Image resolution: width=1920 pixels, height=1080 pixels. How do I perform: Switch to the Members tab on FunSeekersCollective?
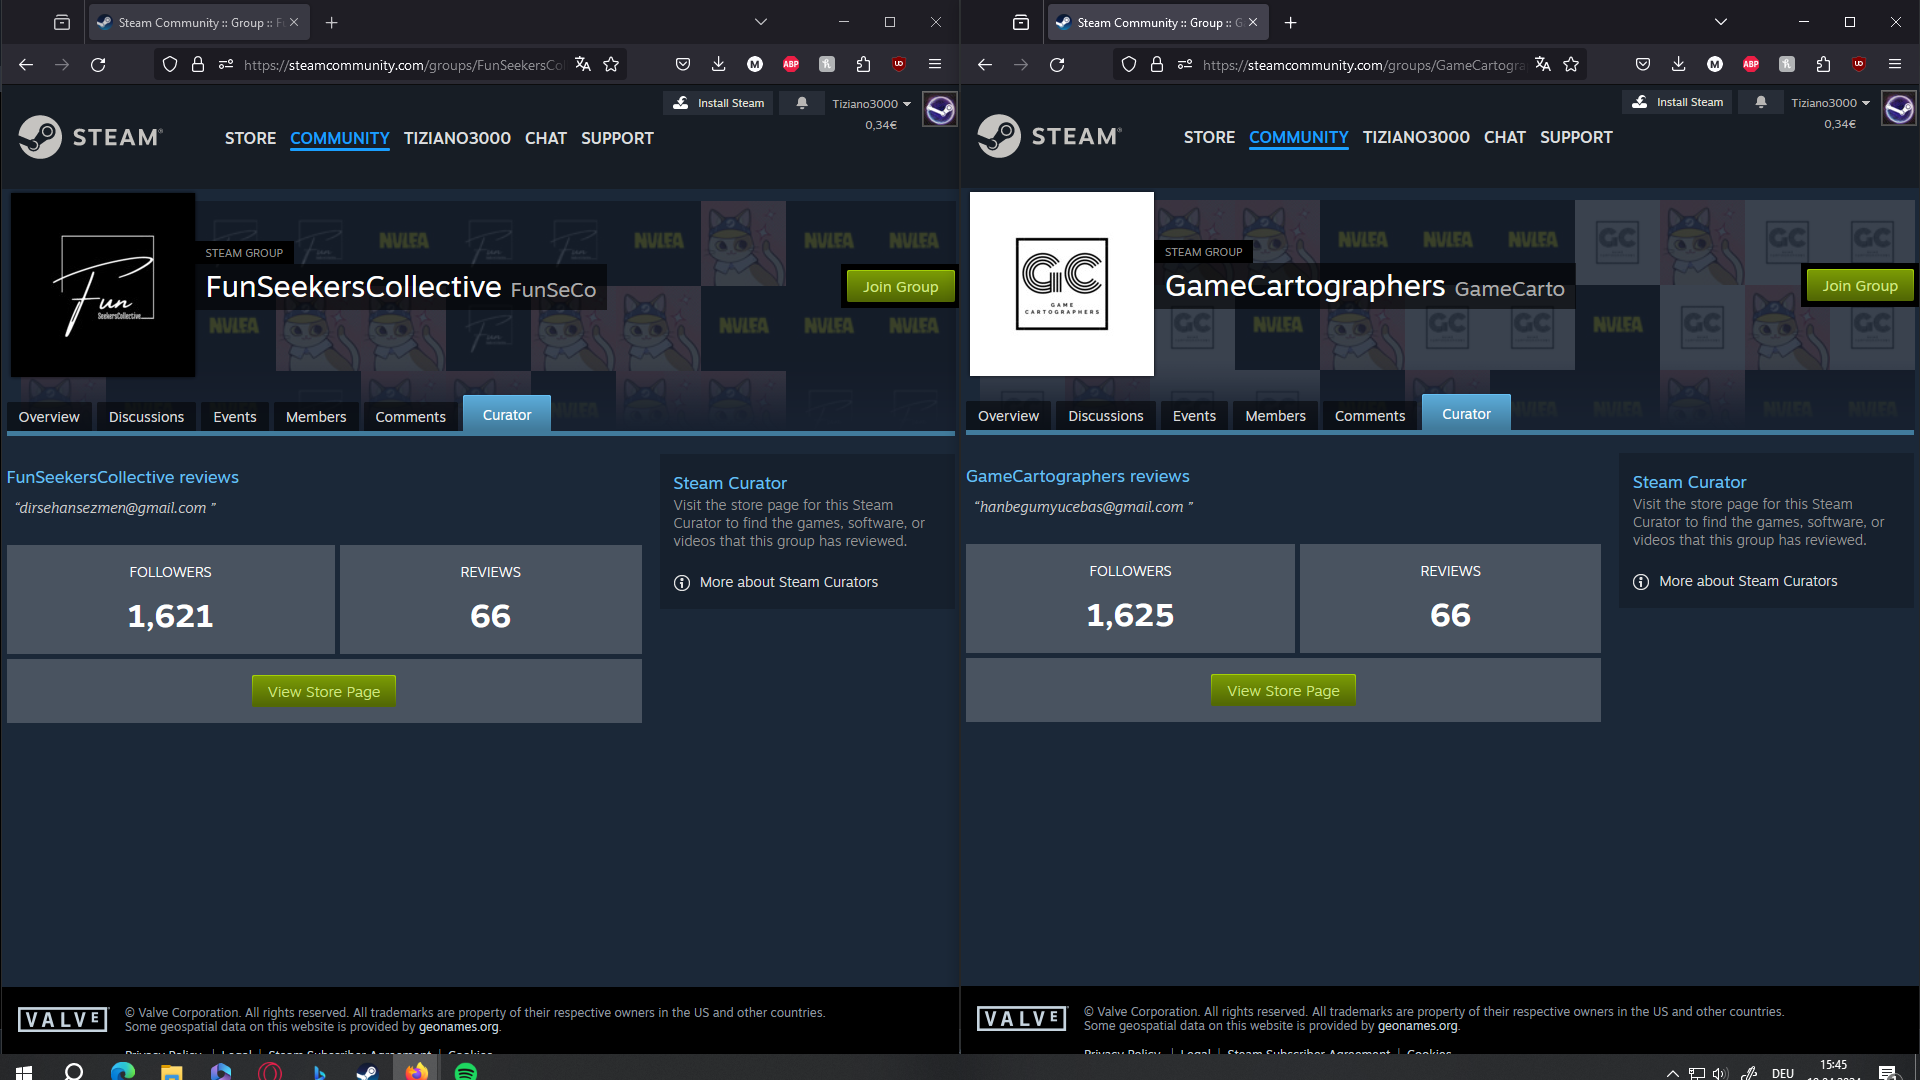(315, 417)
